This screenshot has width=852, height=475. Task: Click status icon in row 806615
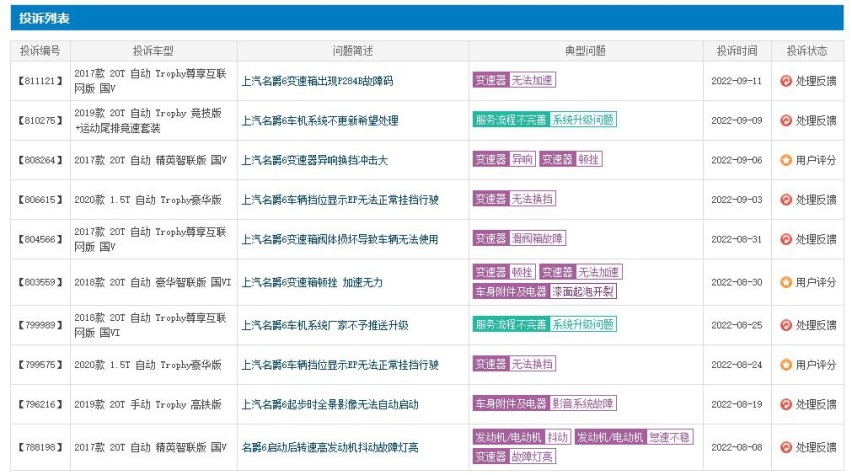pos(786,200)
